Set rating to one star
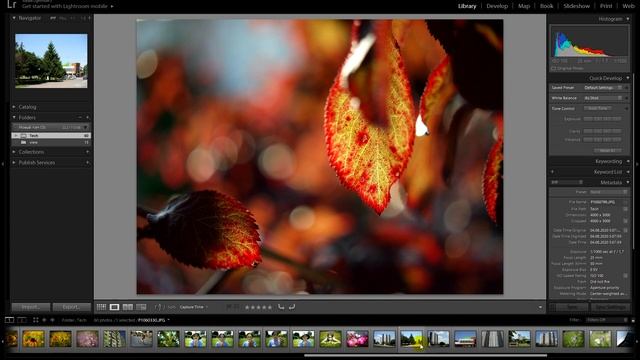Viewport: 640px width, 360px height. coord(247,307)
